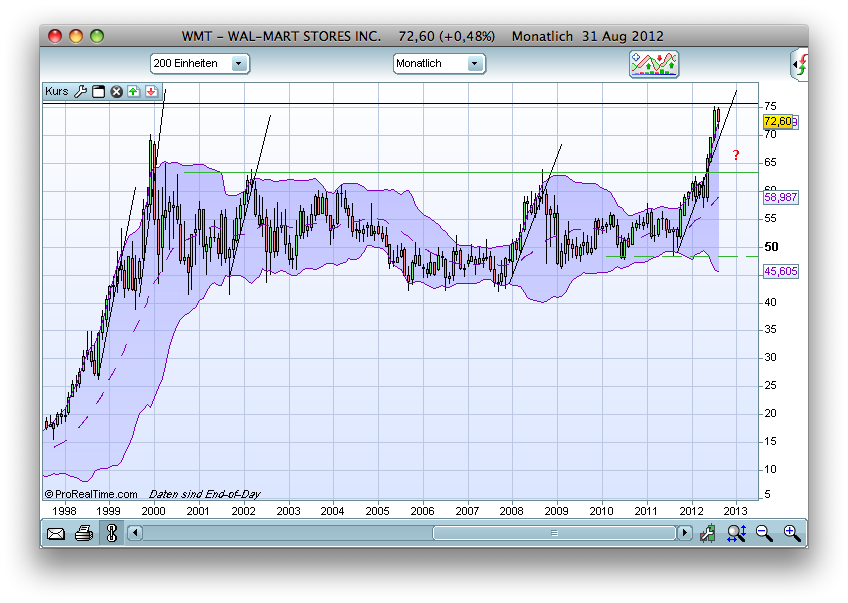This screenshot has height=603, width=848.
Task: Click the Kurs panel label
Action: (x=57, y=91)
